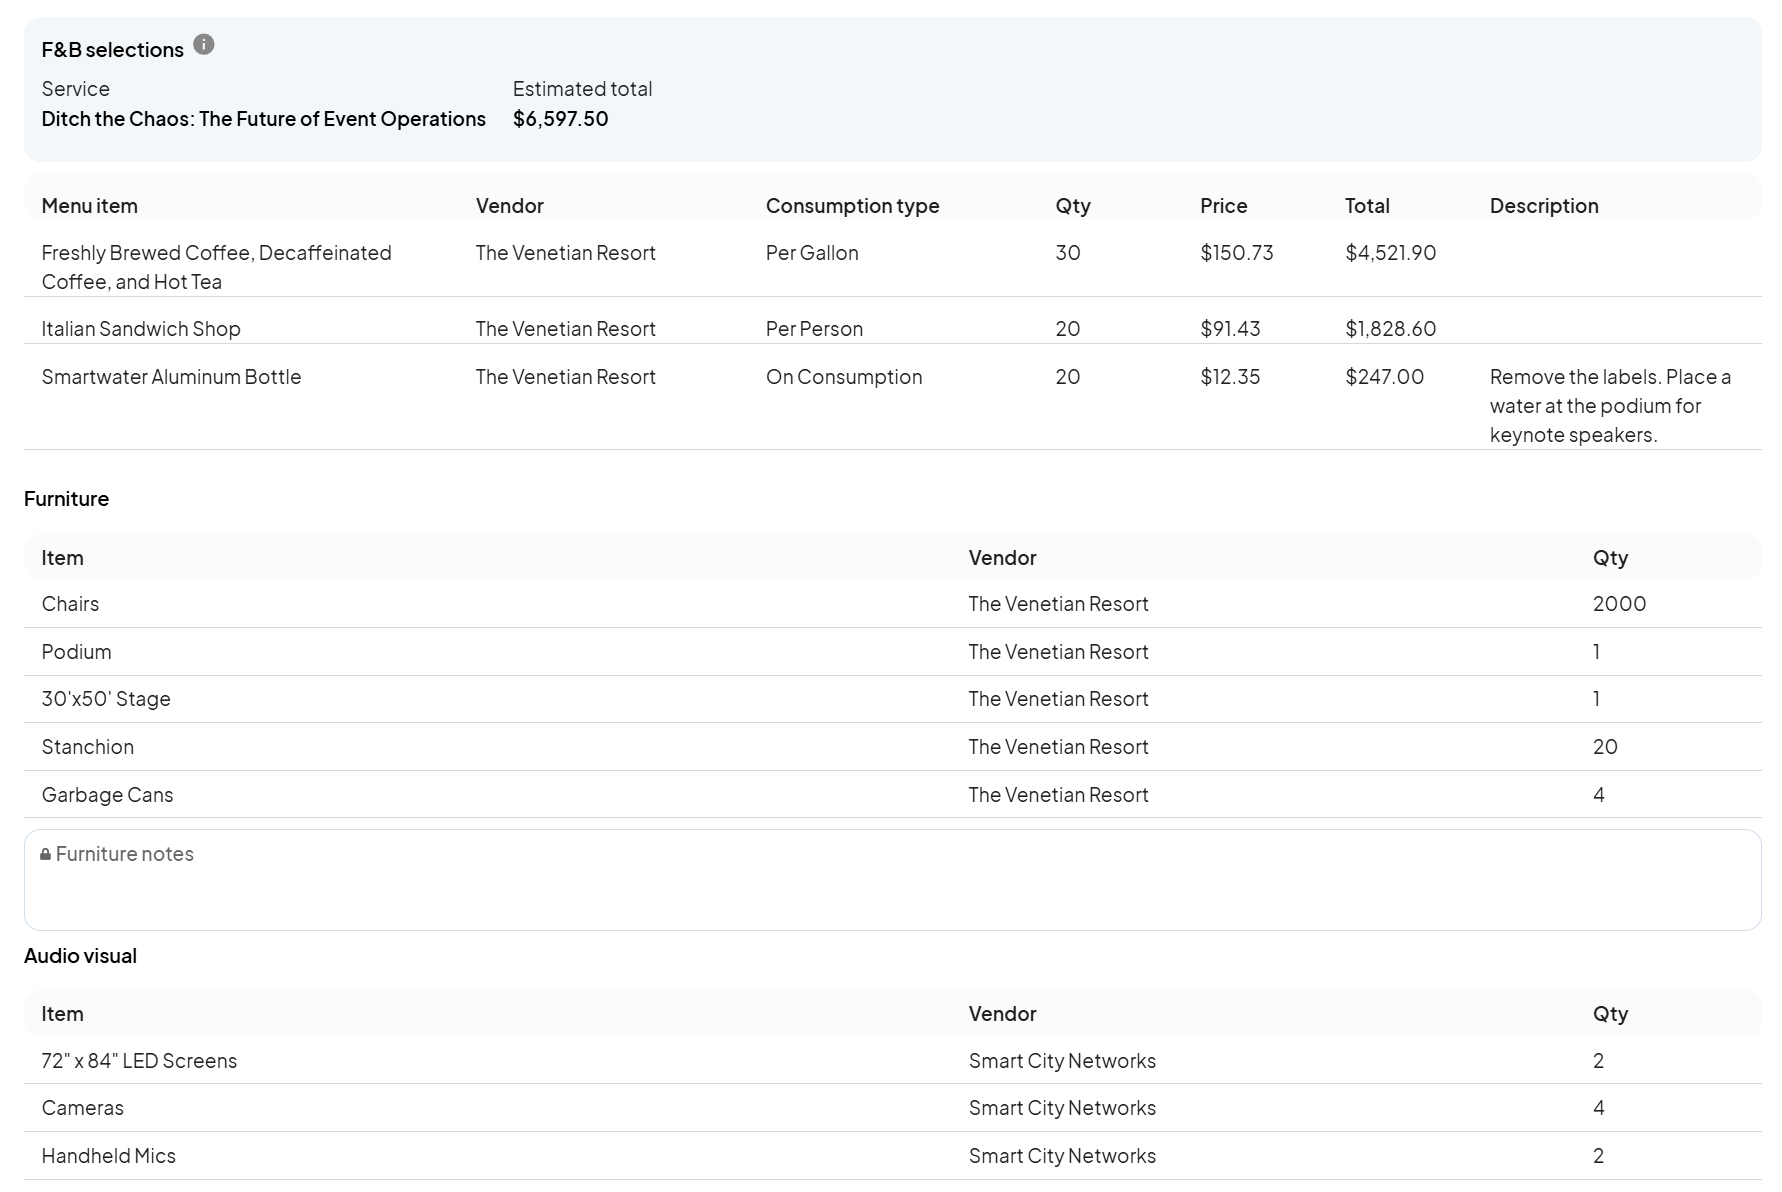Click Smart City Networks vendor for Cameras
The image size is (1782, 1192).
coord(1062,1108)
